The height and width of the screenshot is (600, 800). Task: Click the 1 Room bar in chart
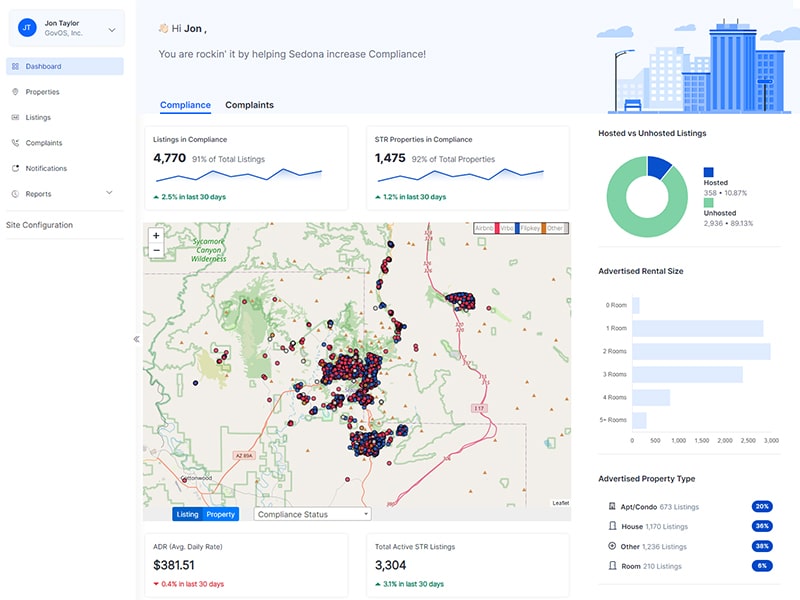[x=697, y=329]
